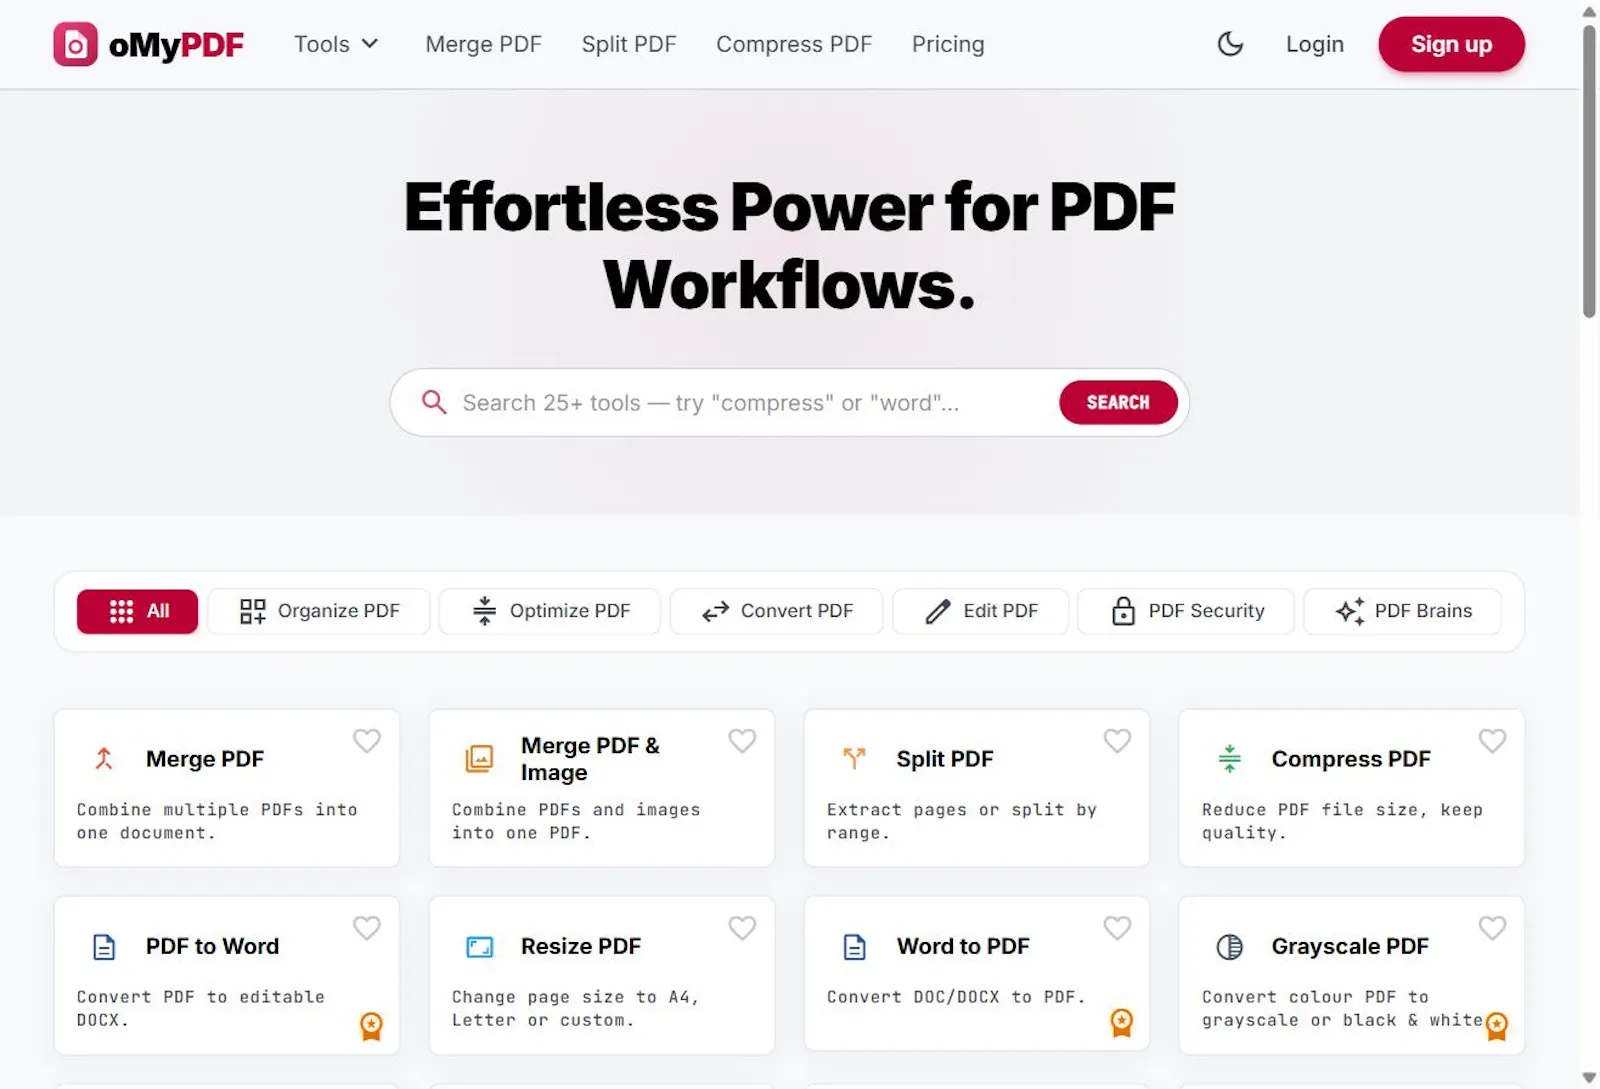Click "Extract pages or split by range." text
The height and width of the screenshot is (1089, 1600).
tap(962, 821)
